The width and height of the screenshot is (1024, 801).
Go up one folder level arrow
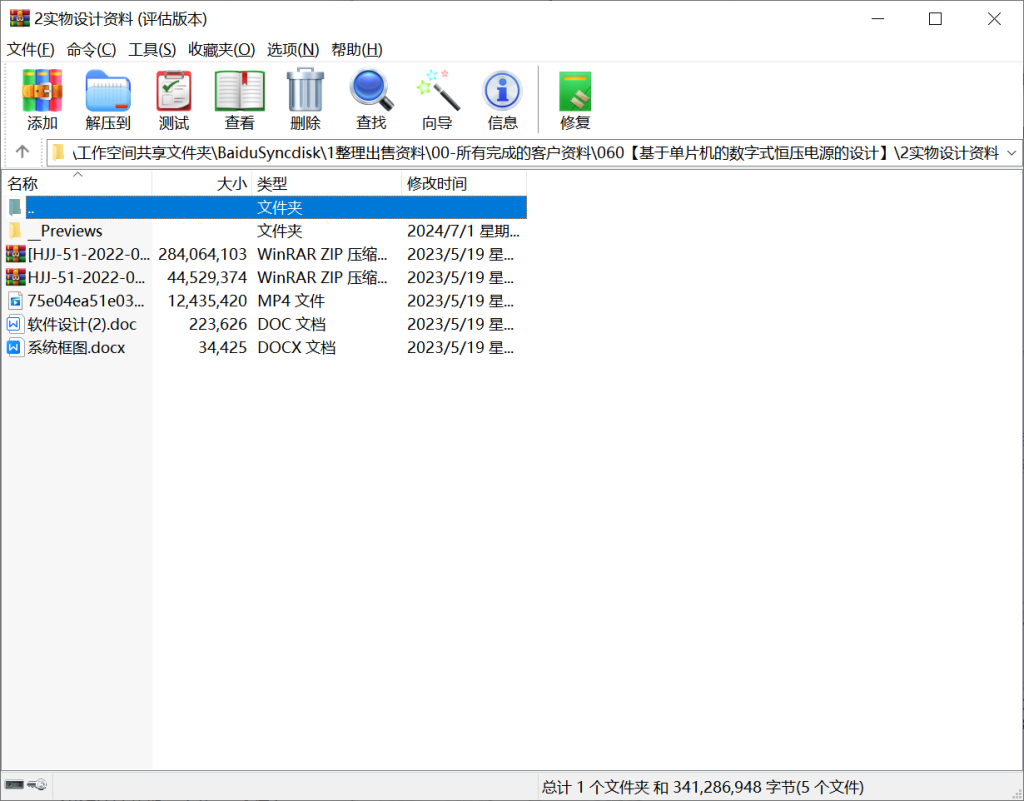pyautogui.click(x=22, y=153)
